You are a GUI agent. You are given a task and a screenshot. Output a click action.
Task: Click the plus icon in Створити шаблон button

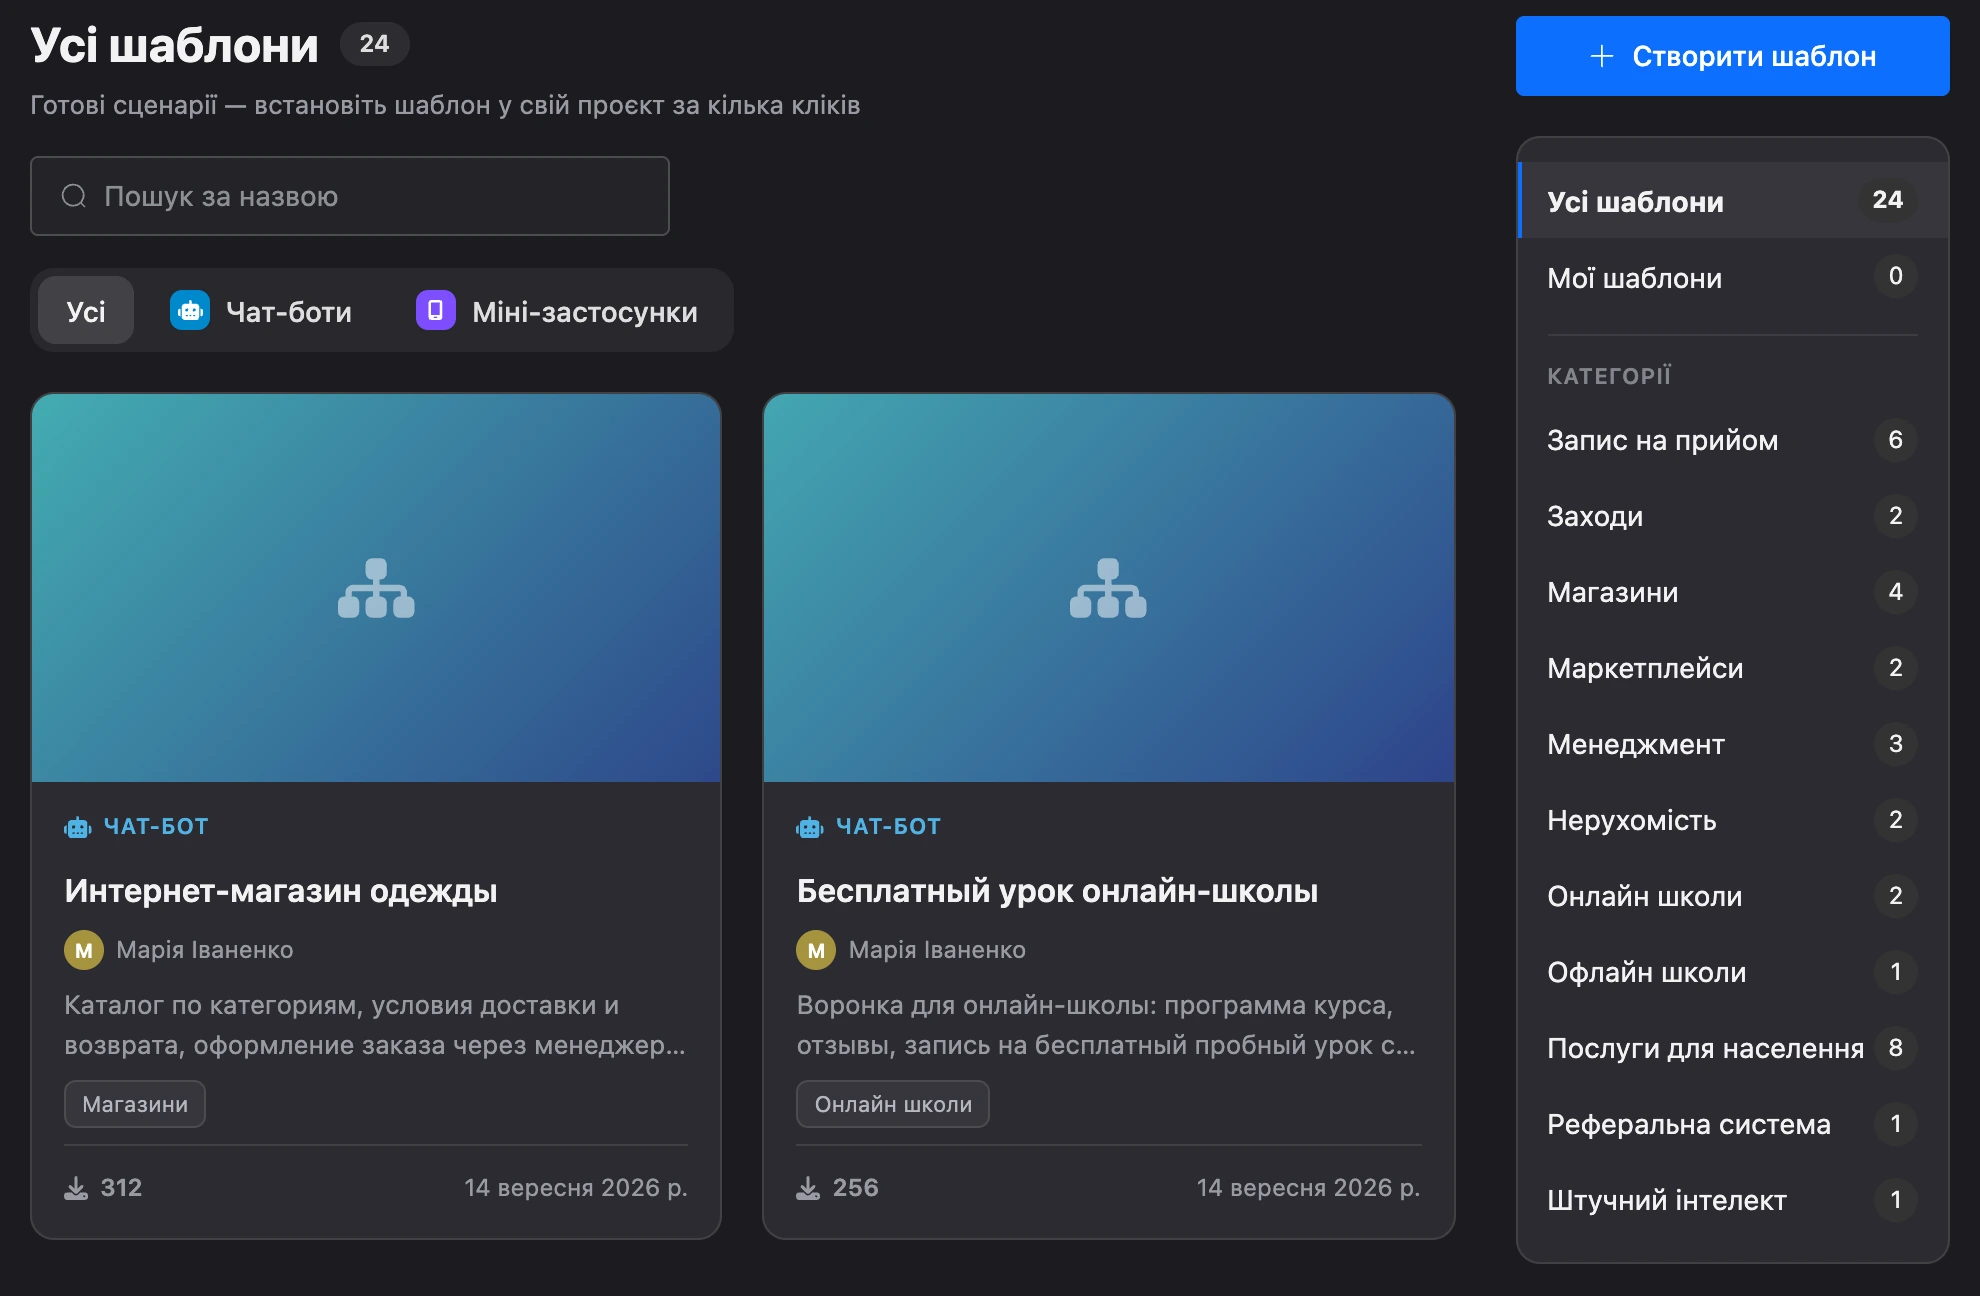(x=1602, y=56)
